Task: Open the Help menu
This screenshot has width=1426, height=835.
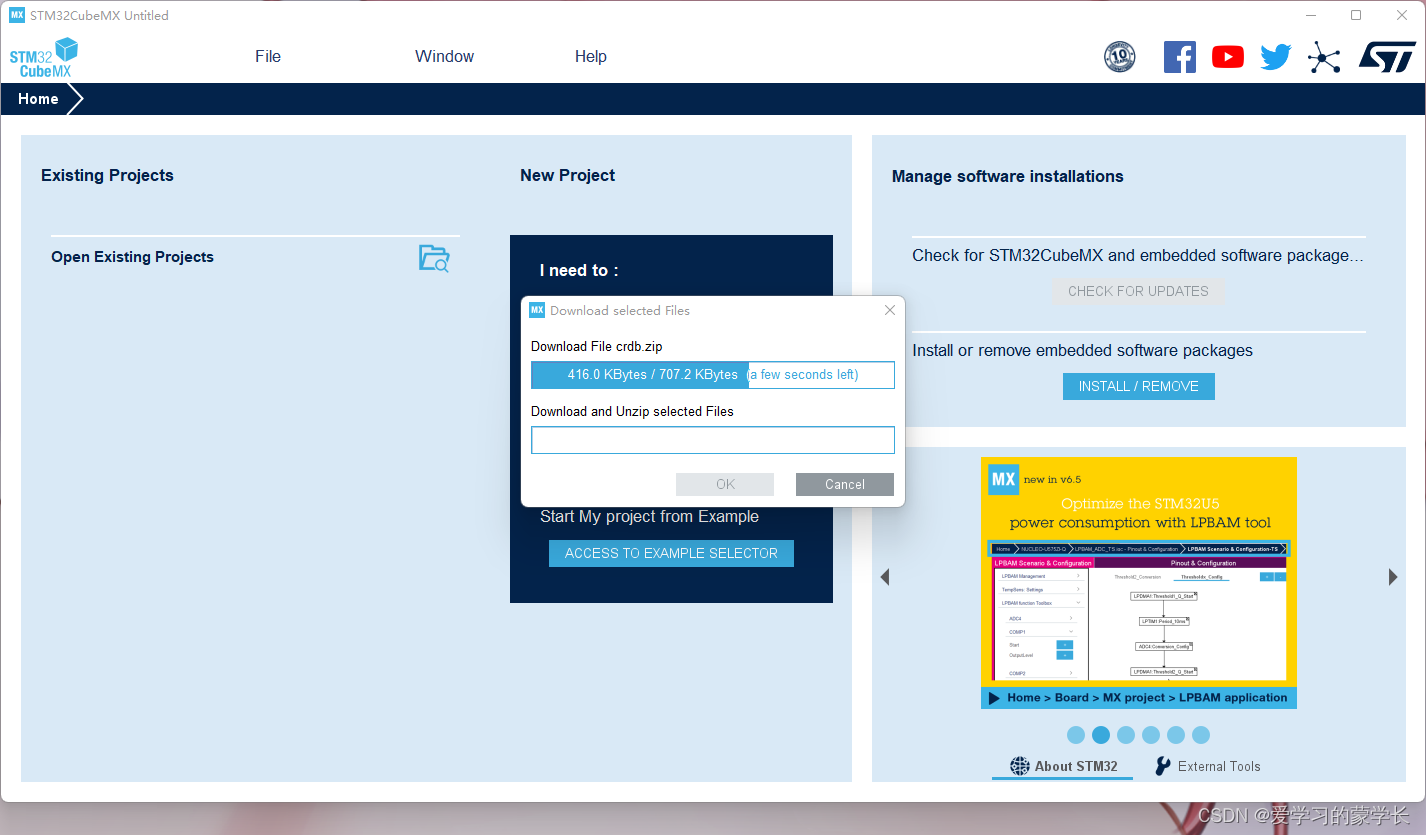Action: 591,56
